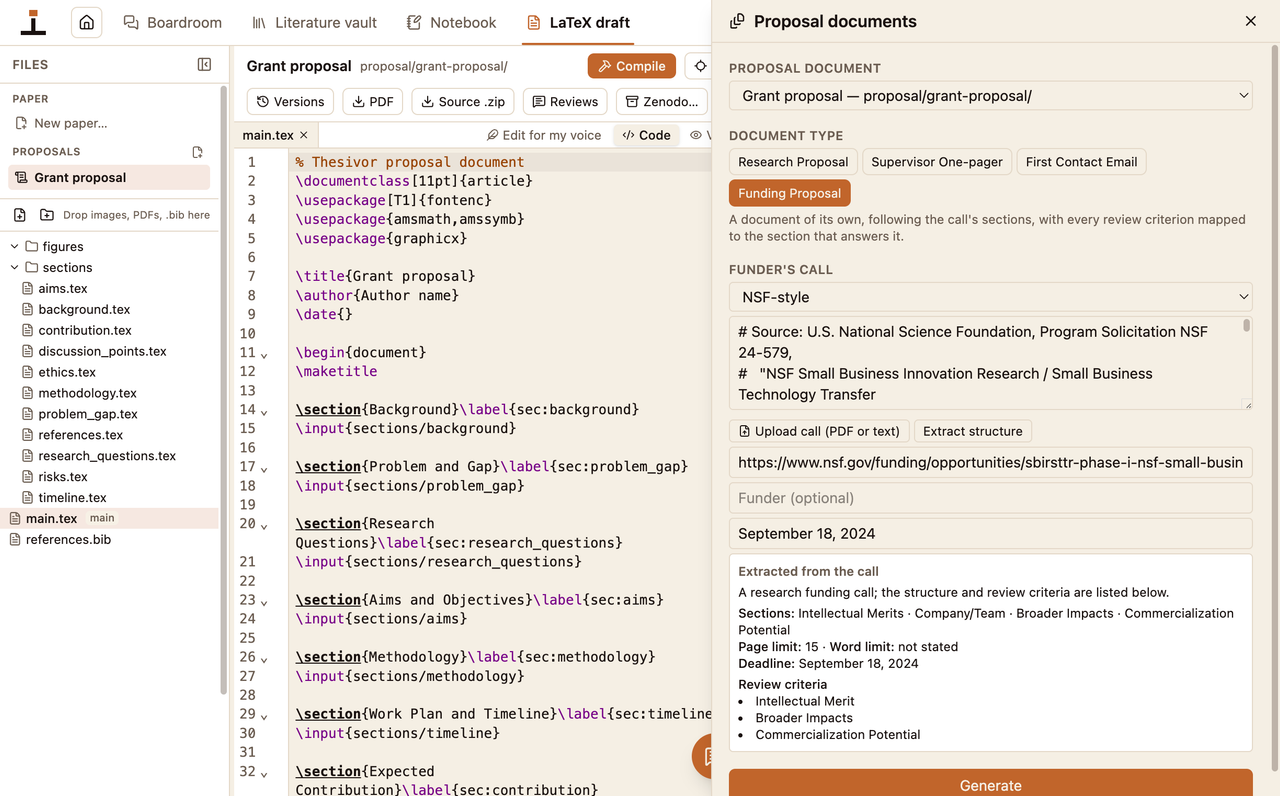Screen dimensions: 1280x796
Task: Click the Generate button
Action: click(990, 784)
